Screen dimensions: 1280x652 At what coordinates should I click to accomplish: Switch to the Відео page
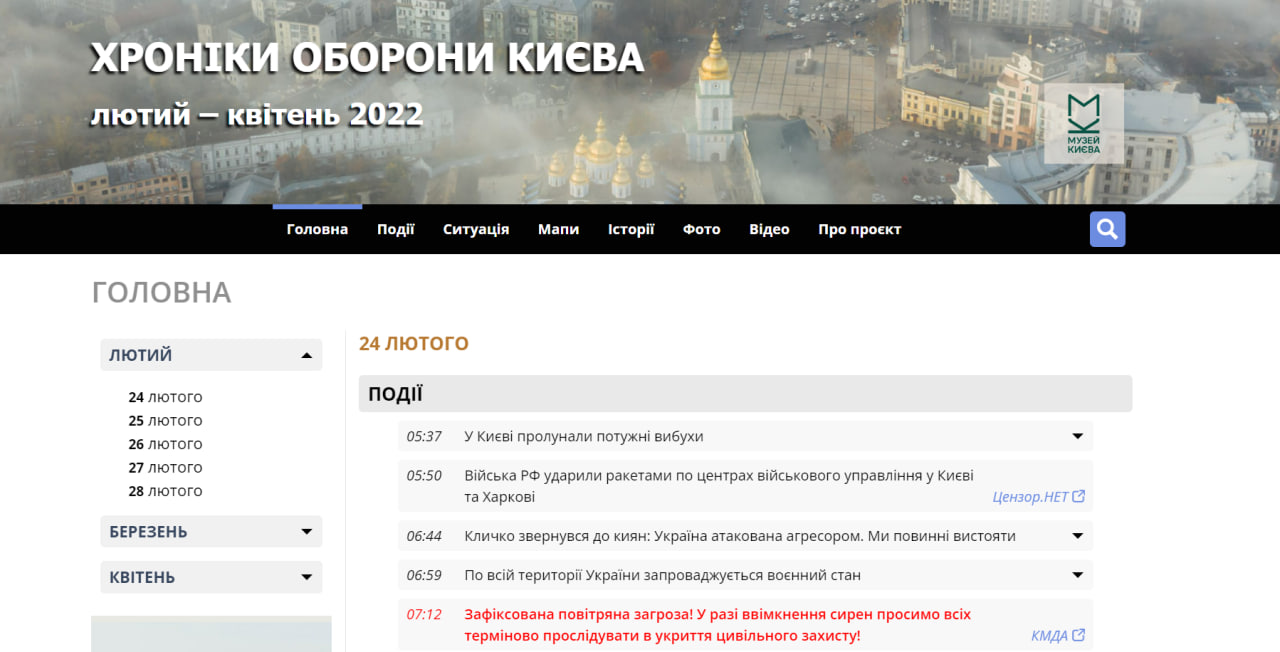click(x=769, y=229)
